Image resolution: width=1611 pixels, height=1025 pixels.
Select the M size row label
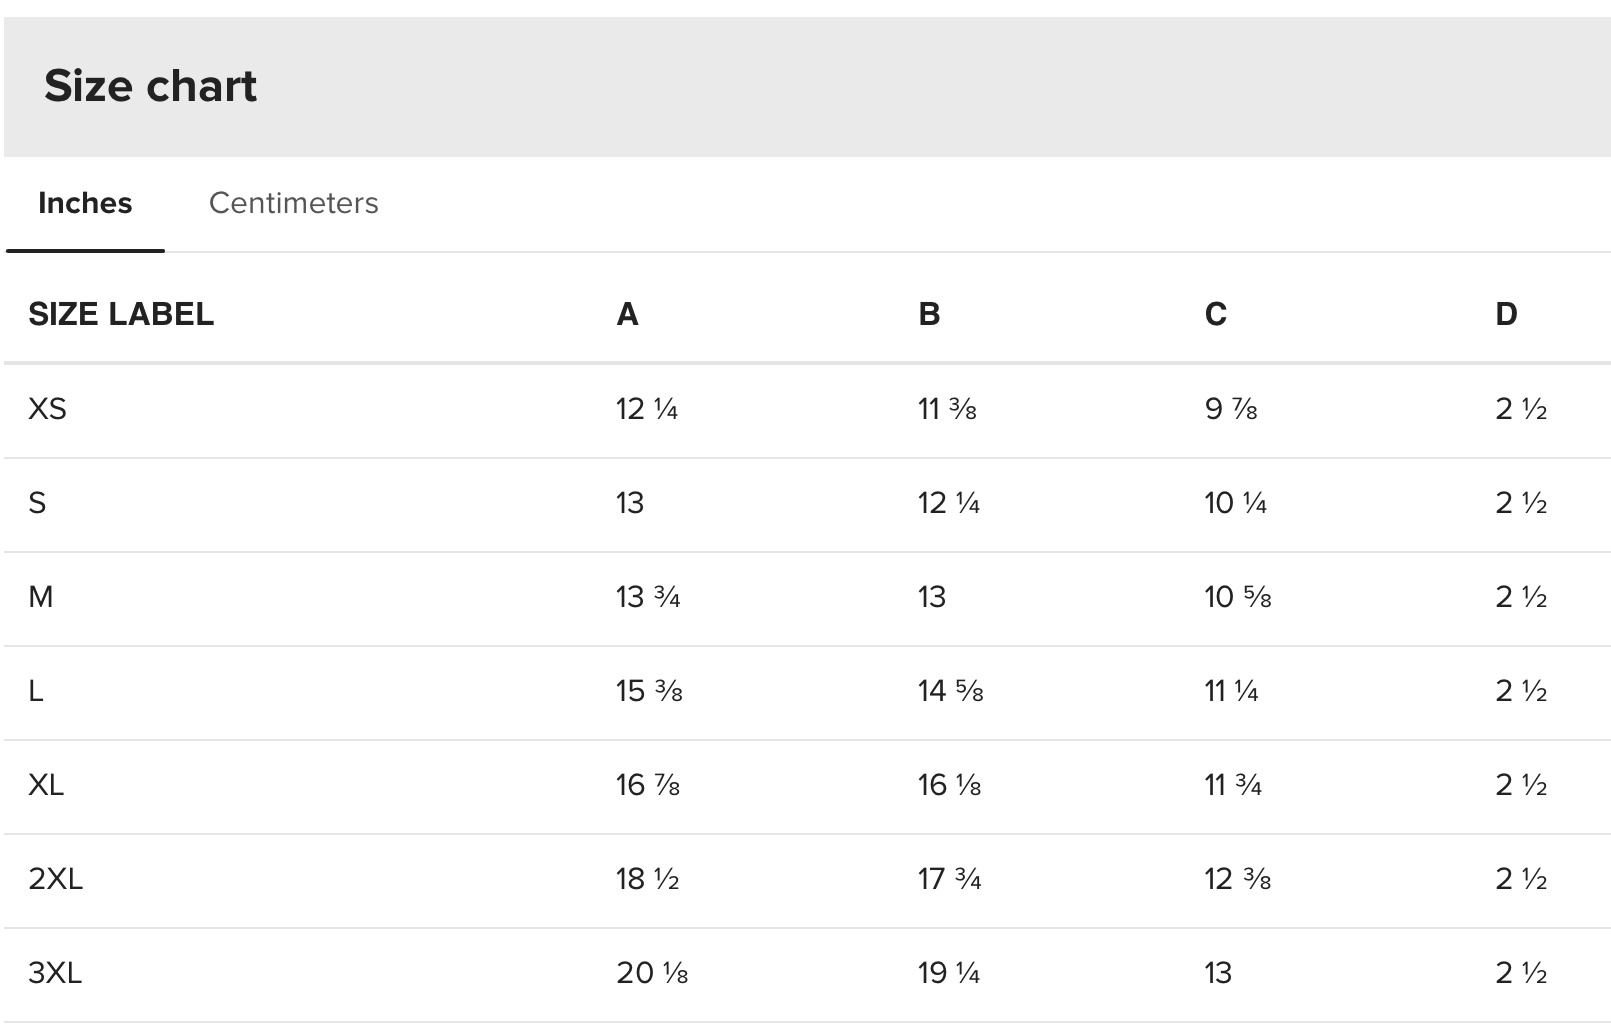coord(41,597)
